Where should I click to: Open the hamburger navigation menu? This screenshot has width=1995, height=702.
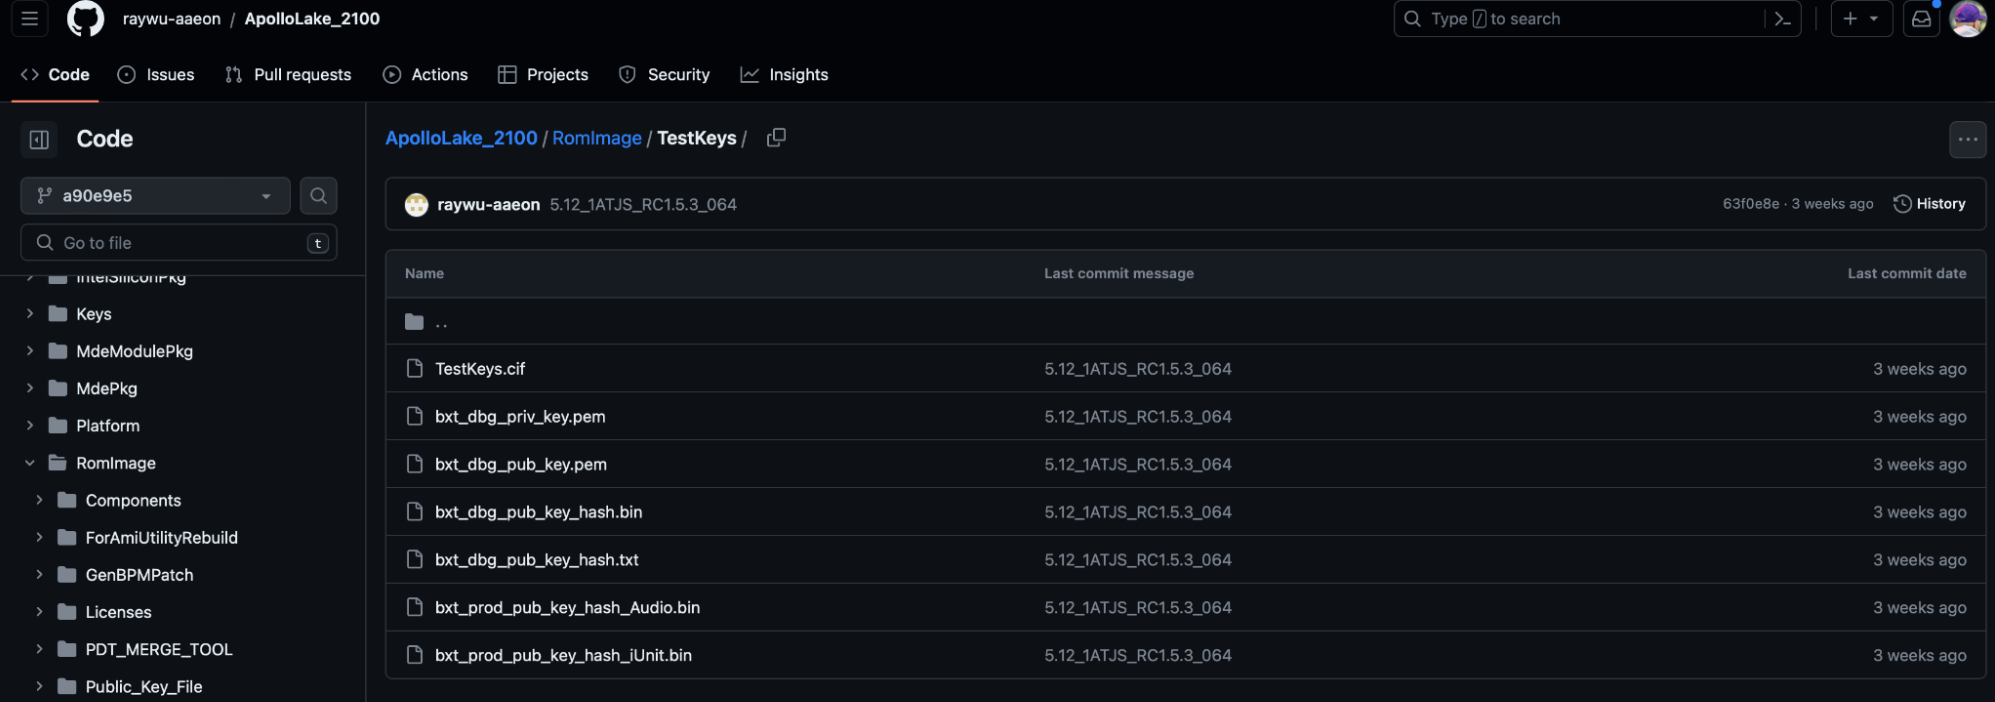click(x=27, y=18)
